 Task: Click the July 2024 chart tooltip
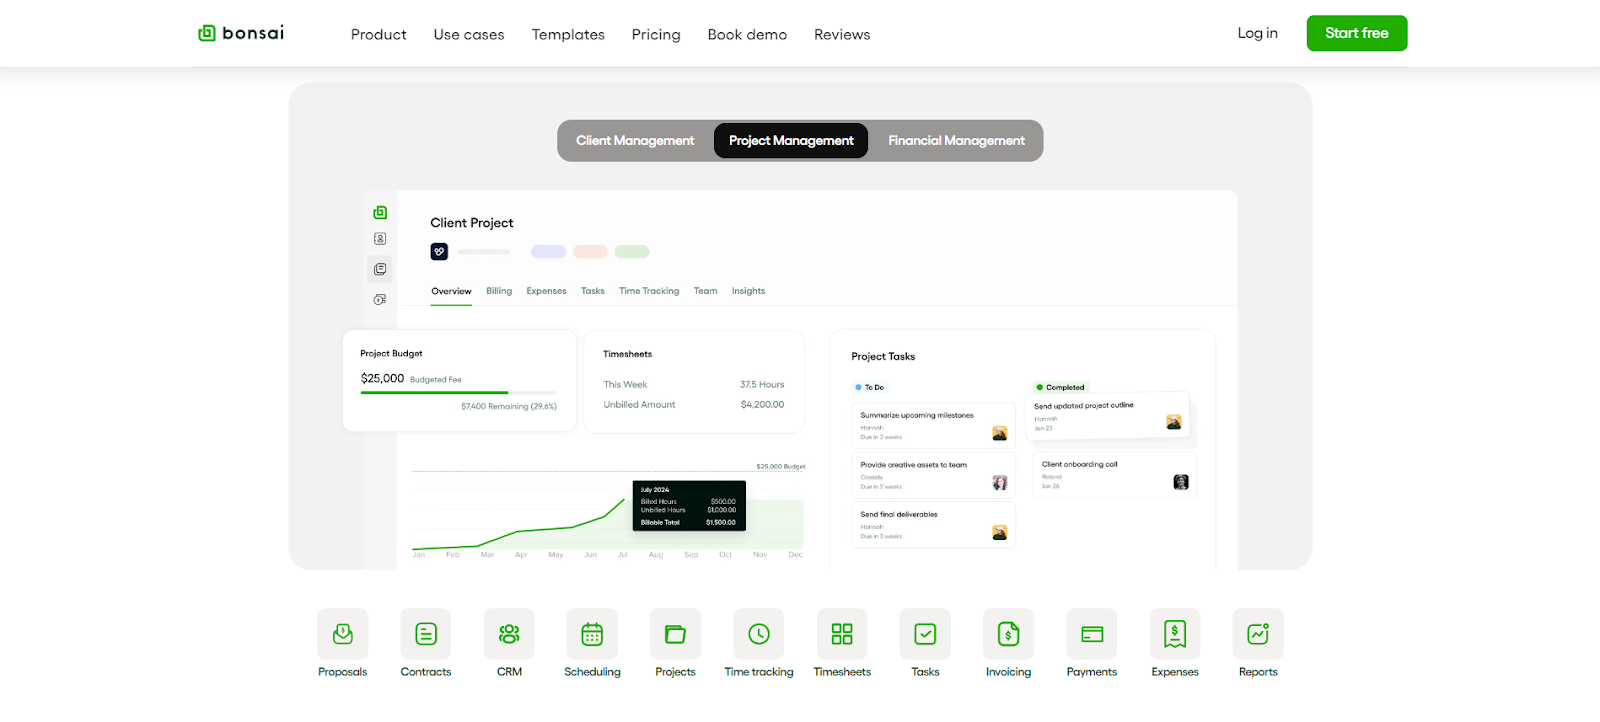689,506
